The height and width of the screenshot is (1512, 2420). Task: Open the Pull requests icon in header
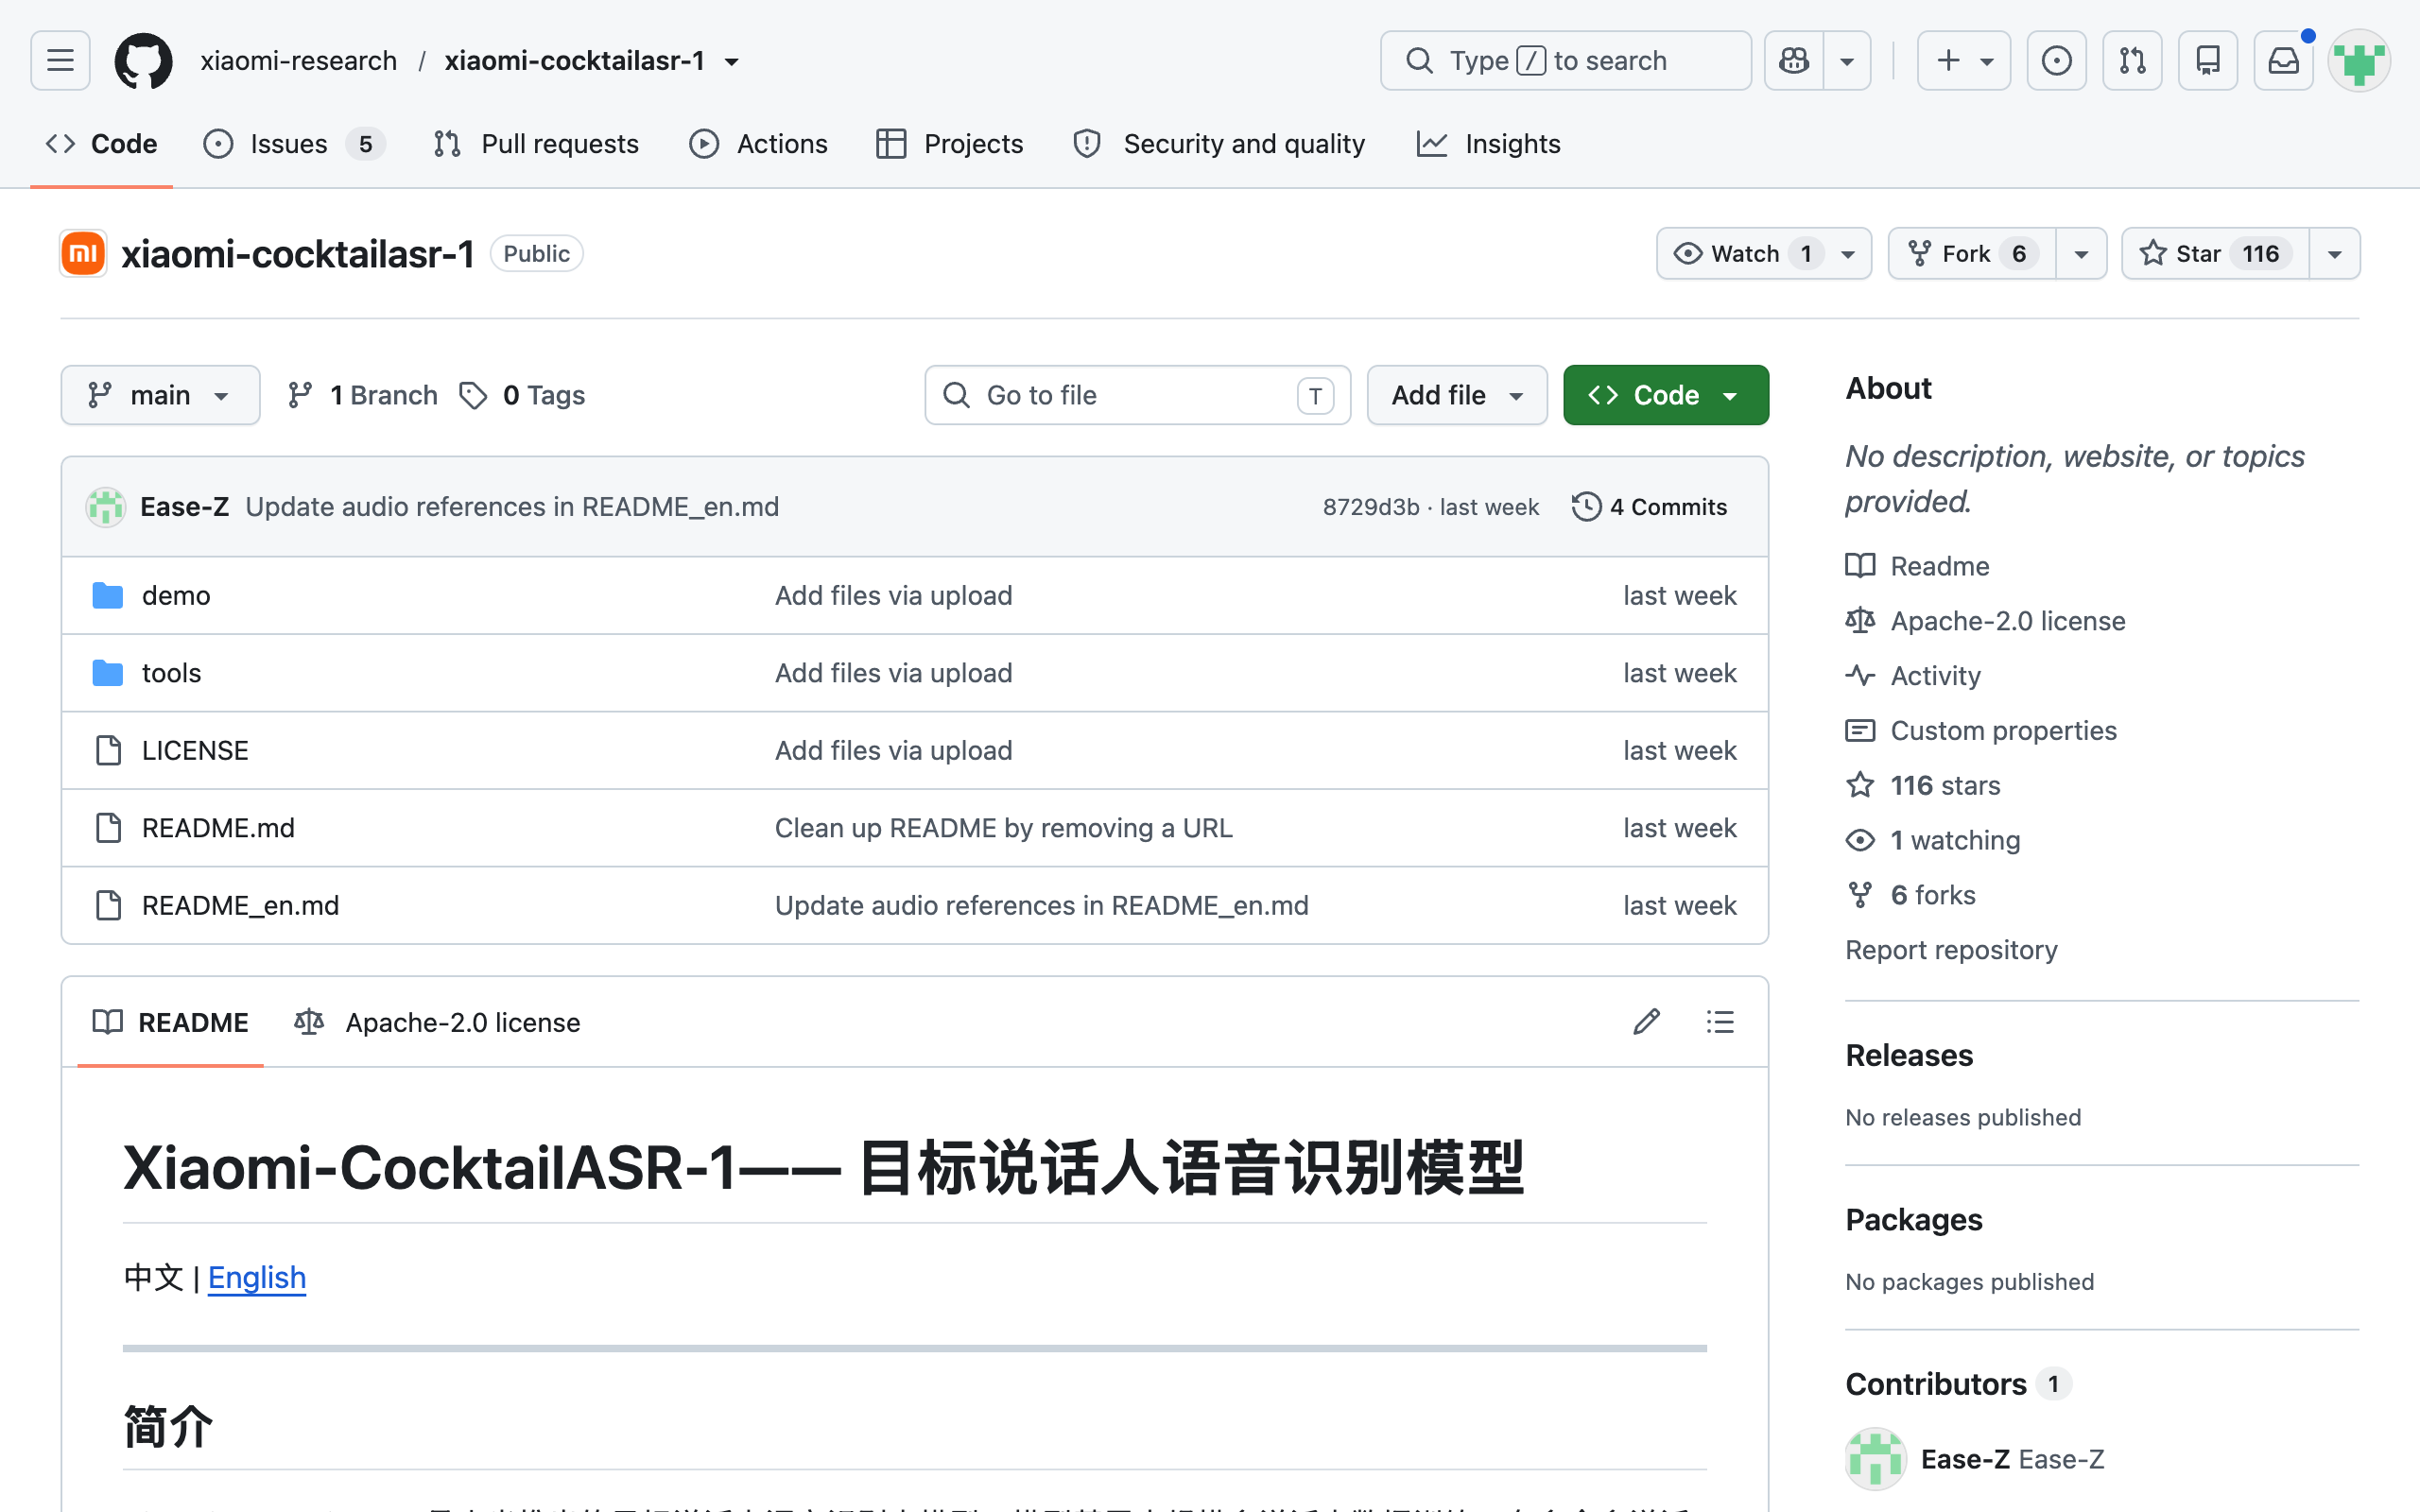pos(2132,61)
